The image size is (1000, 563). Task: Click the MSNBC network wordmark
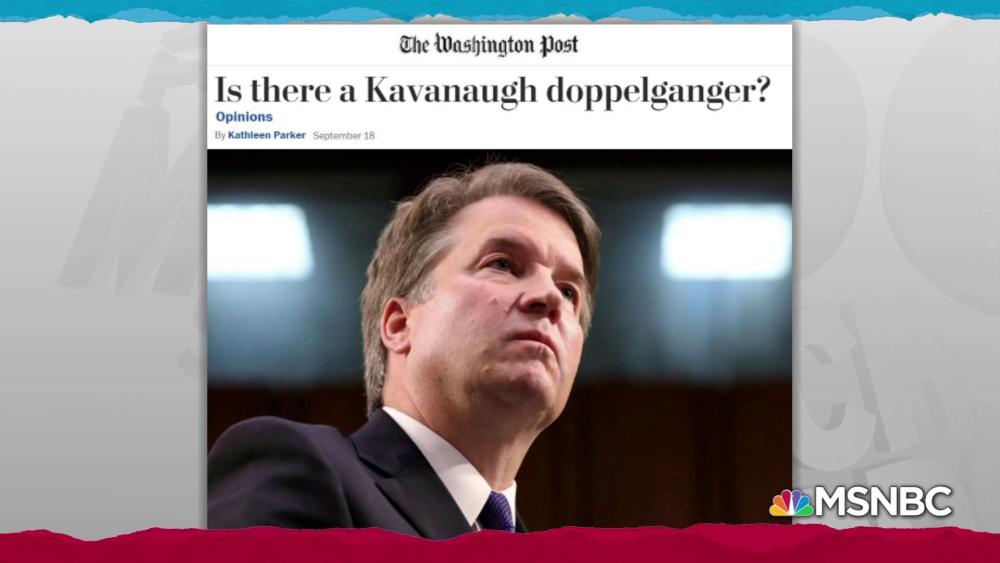[884, 502]
